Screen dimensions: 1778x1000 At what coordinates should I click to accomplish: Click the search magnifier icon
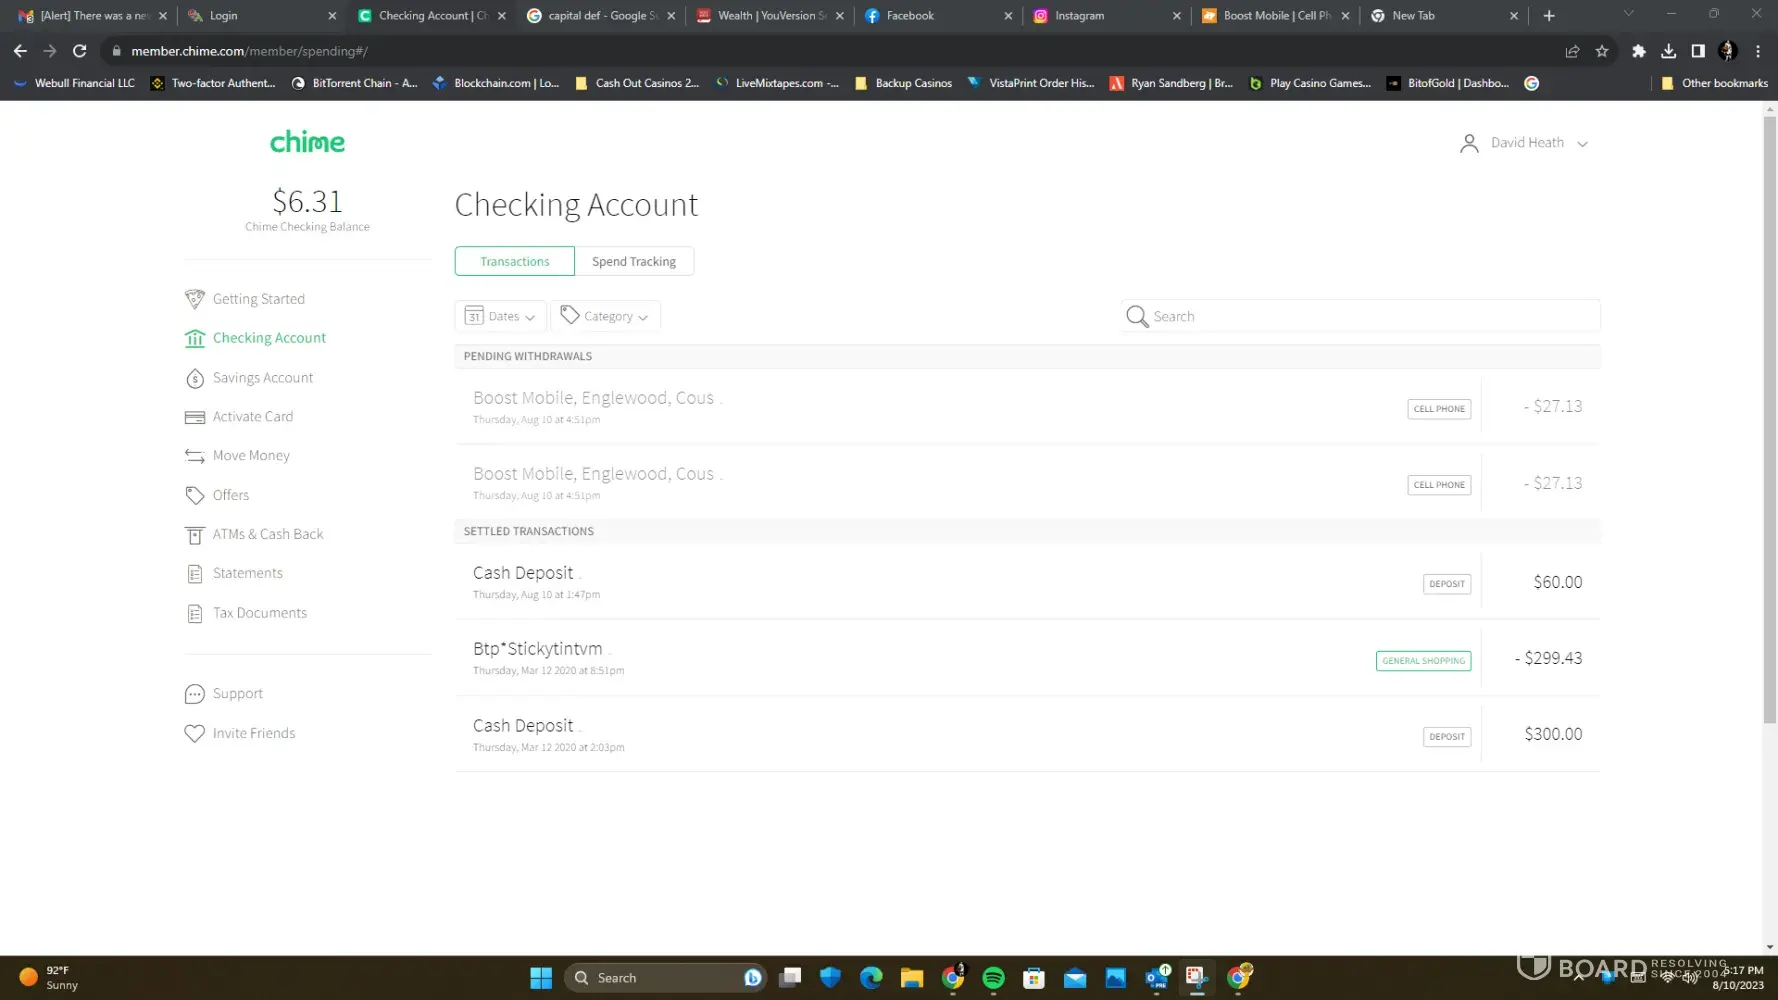click(1137, 316)
